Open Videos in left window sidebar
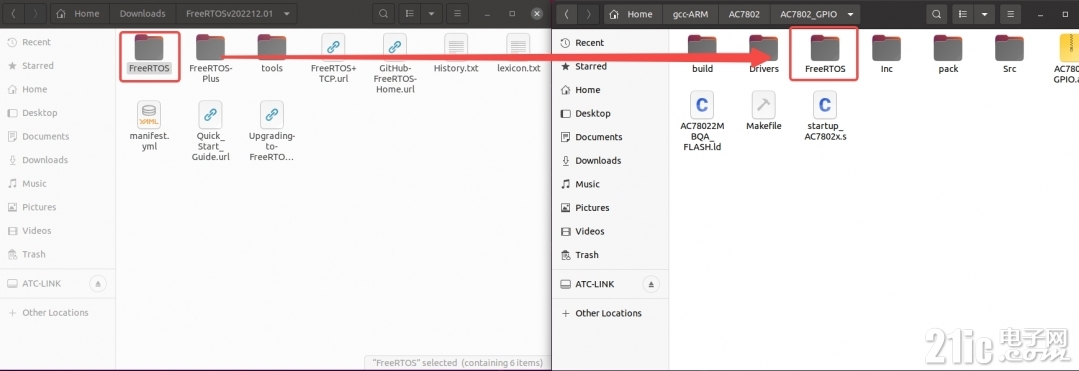This screenshot has height=371, width=1079. coord(58,231)
